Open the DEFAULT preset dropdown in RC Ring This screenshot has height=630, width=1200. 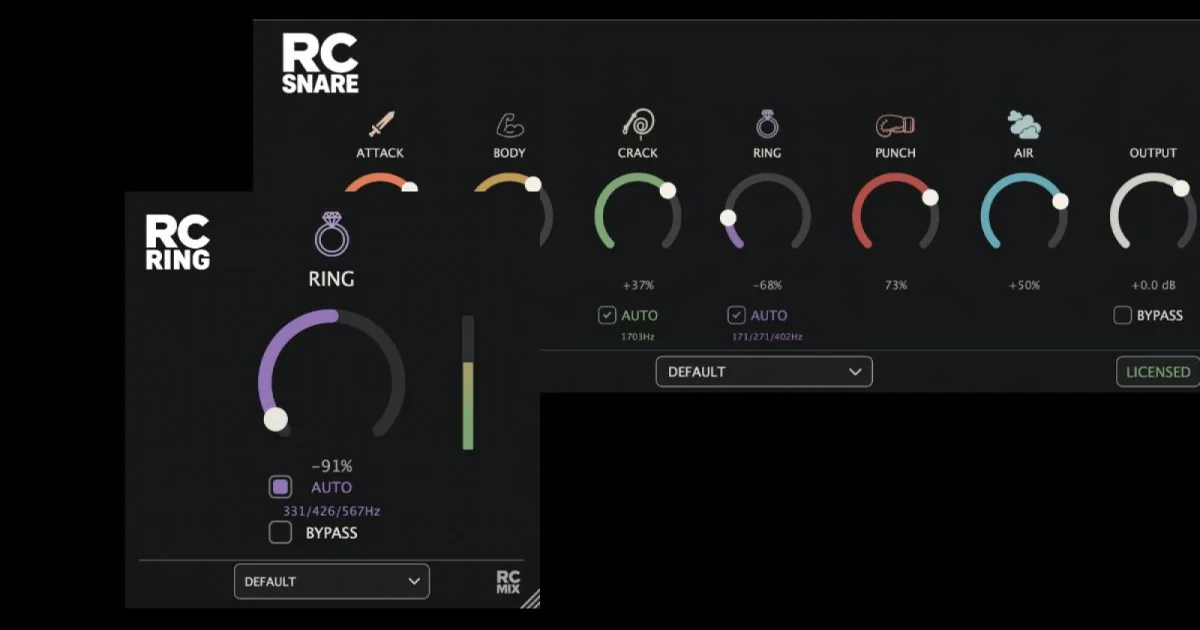332,581
